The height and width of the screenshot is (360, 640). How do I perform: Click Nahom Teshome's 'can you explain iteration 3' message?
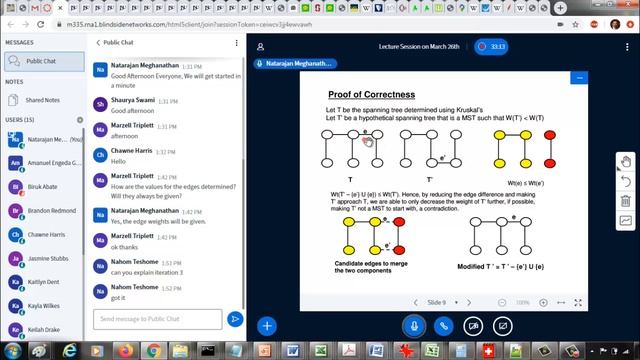tap(147, 272)
